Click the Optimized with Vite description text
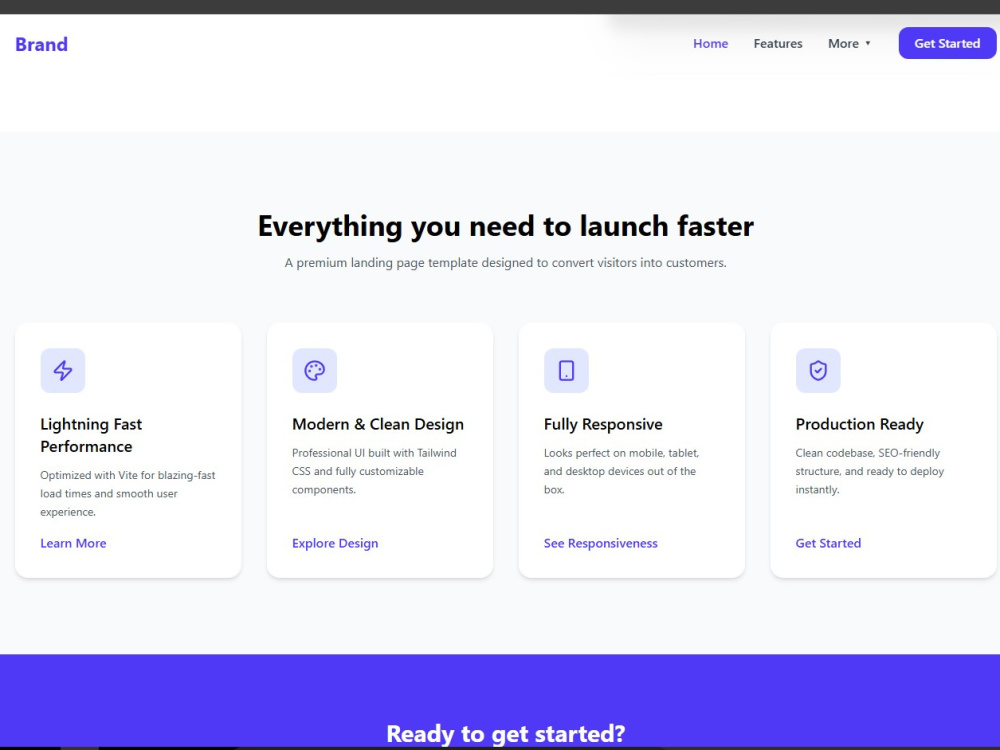 pyautogui.click(x=128, y=494)
